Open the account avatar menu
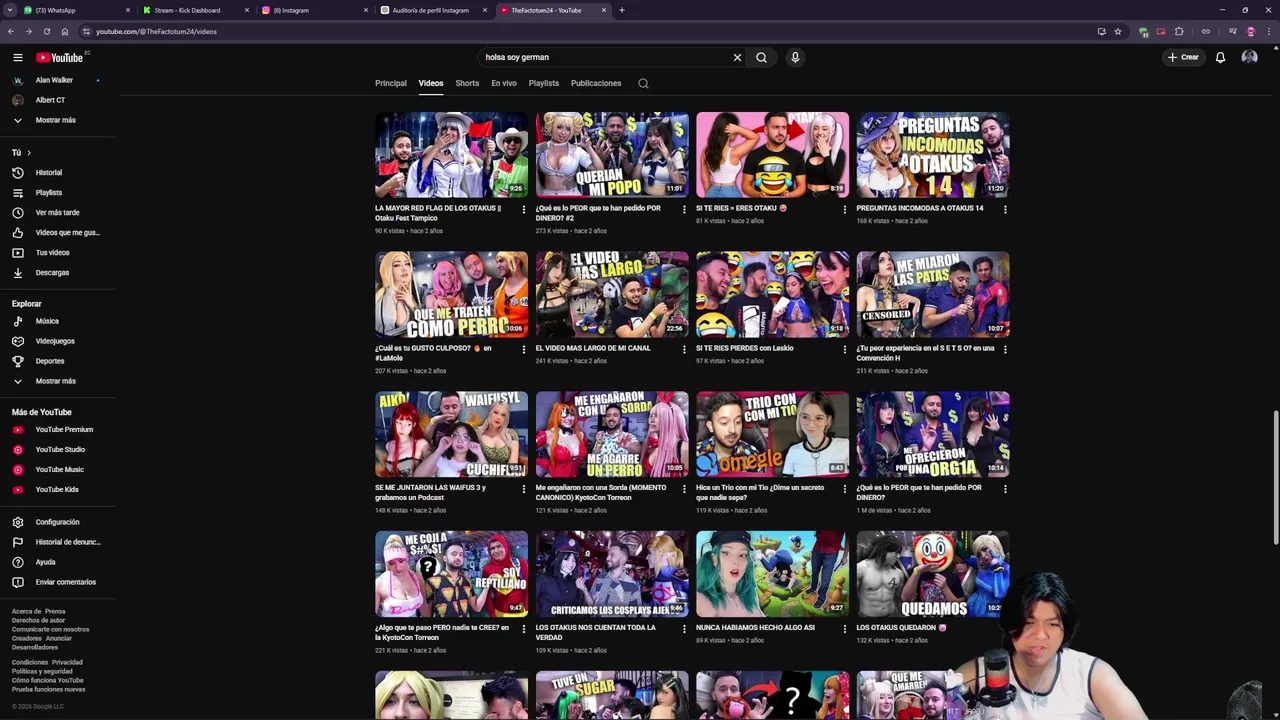 click(x=1249, y=57)
